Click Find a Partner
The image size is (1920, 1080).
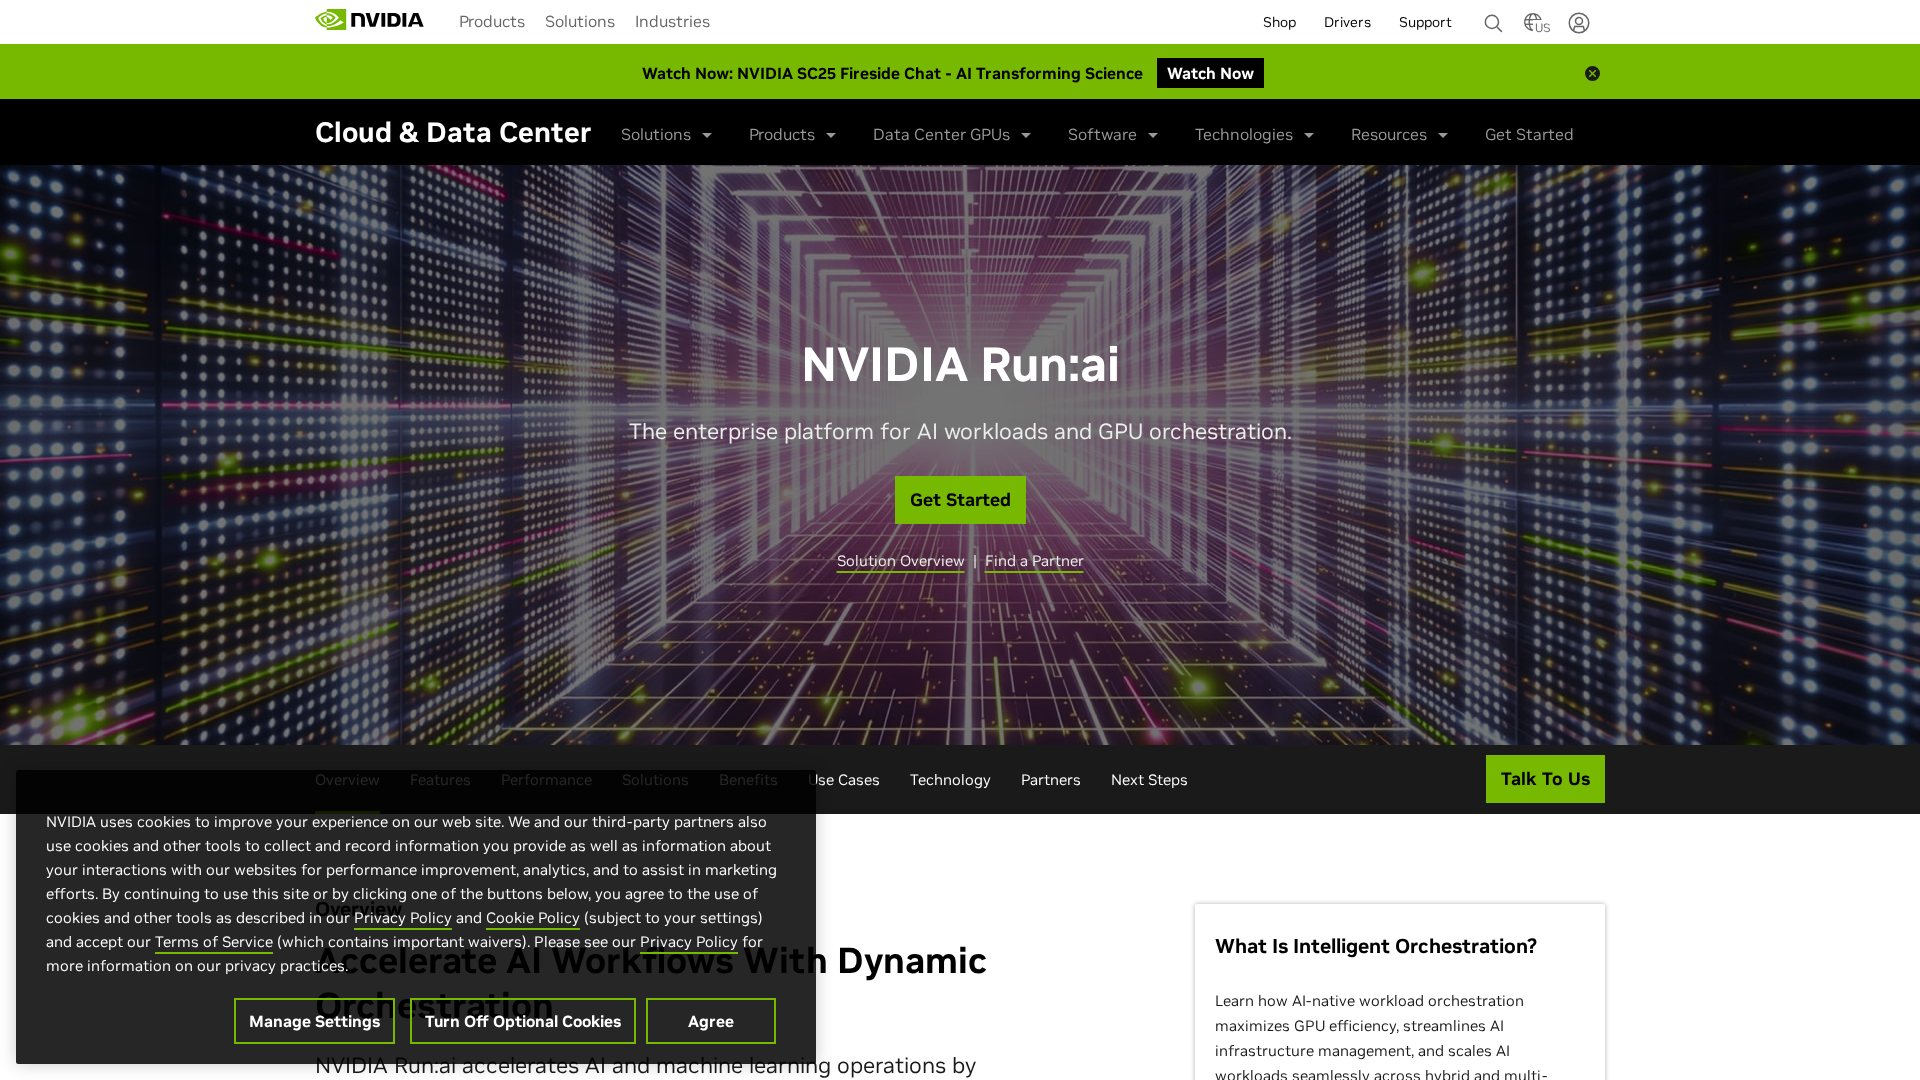tap(1033, 561)
